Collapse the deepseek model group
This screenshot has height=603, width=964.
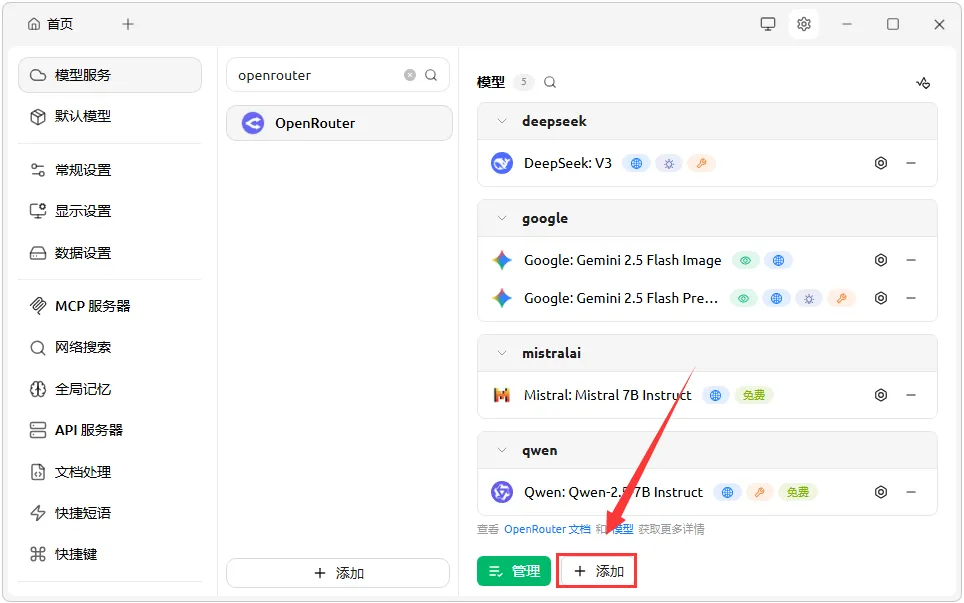[x=502, y=121]
